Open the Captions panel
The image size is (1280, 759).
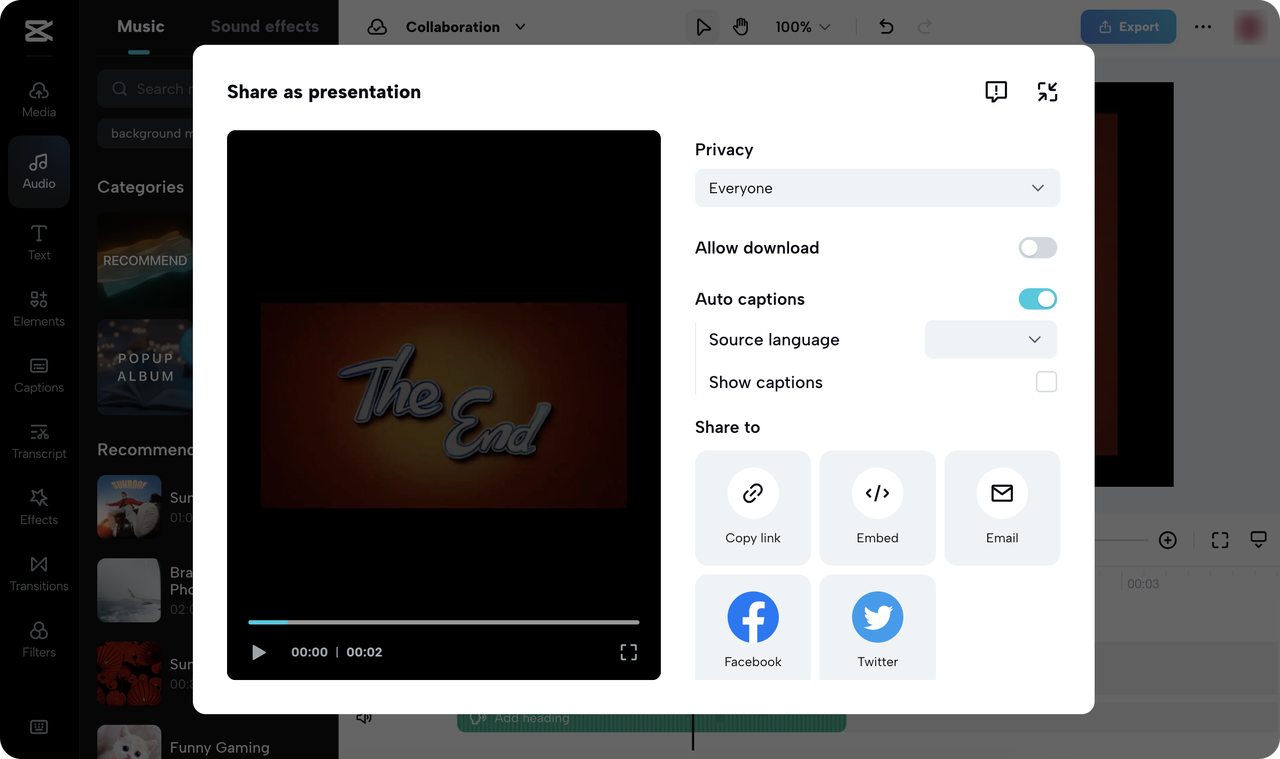[39, 375]
